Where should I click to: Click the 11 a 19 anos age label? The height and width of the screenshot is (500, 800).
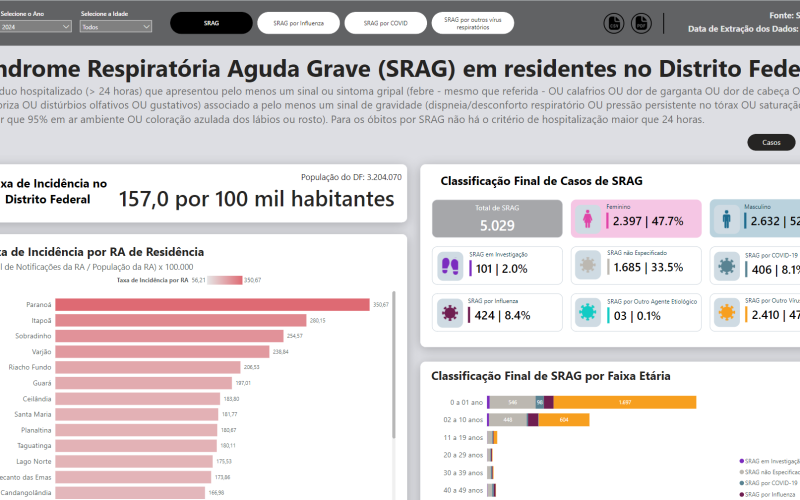(x=463, y=438)
